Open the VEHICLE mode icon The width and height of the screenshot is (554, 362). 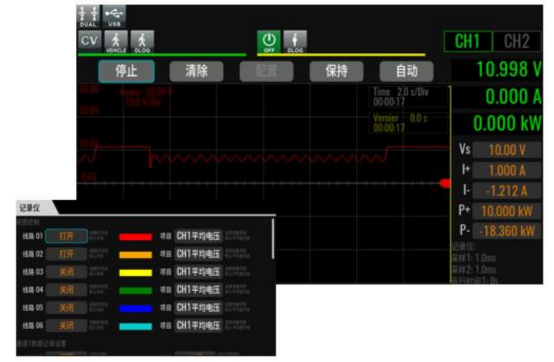click(x=116, y=41)
